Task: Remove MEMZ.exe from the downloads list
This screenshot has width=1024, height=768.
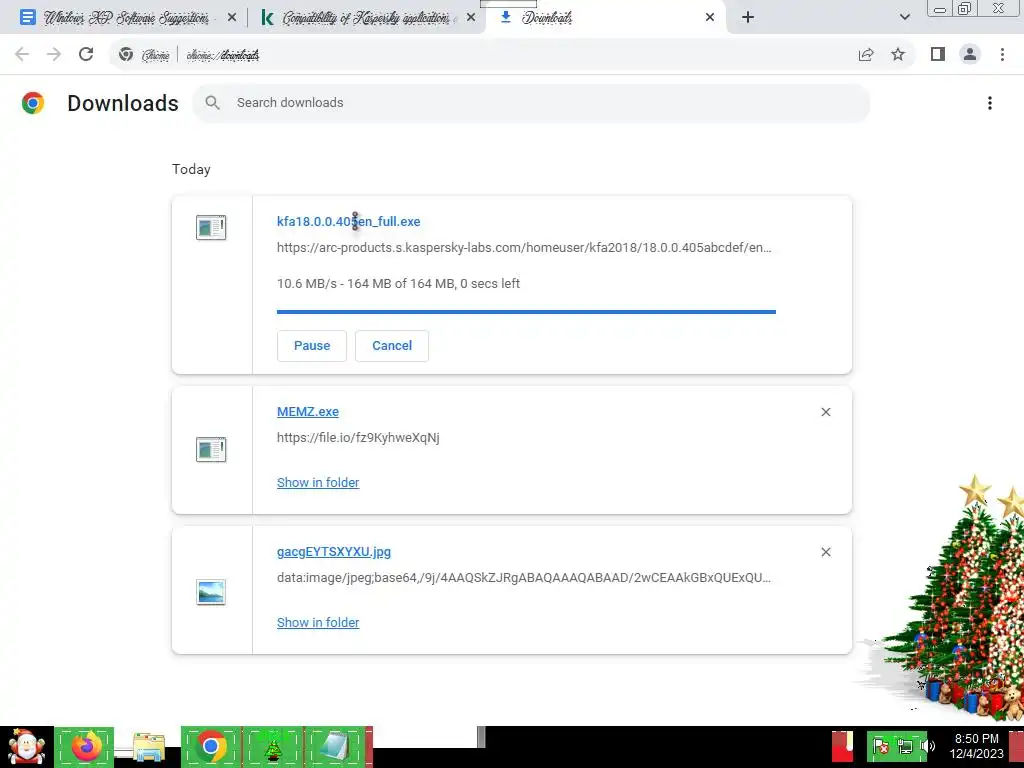Action: pos(825,412)
